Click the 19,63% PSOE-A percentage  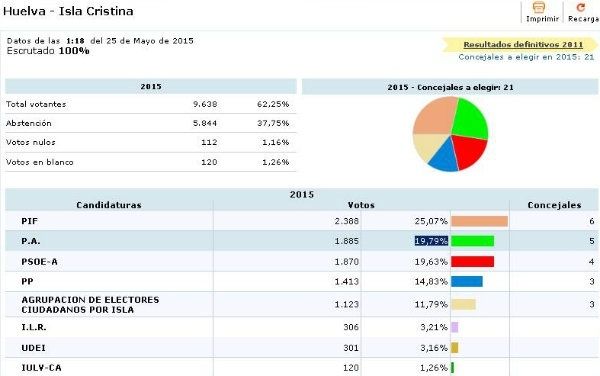point(431,262)
